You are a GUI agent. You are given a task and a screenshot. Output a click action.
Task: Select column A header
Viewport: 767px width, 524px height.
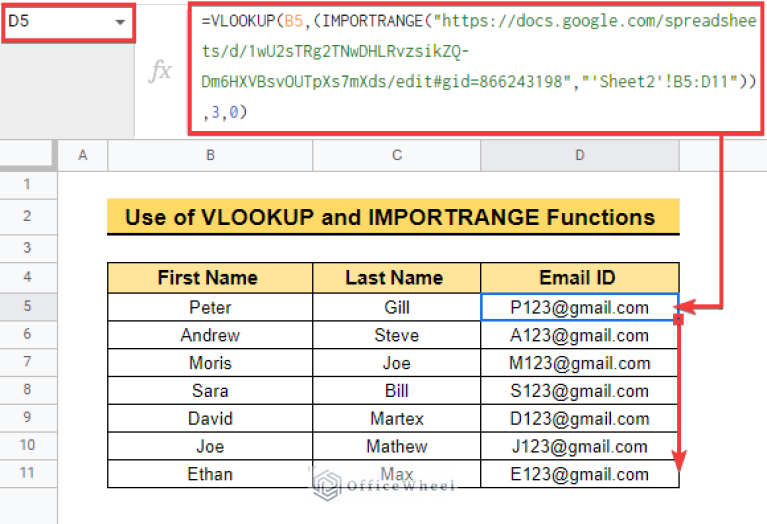pyautogui.click(x=82, y=155)
